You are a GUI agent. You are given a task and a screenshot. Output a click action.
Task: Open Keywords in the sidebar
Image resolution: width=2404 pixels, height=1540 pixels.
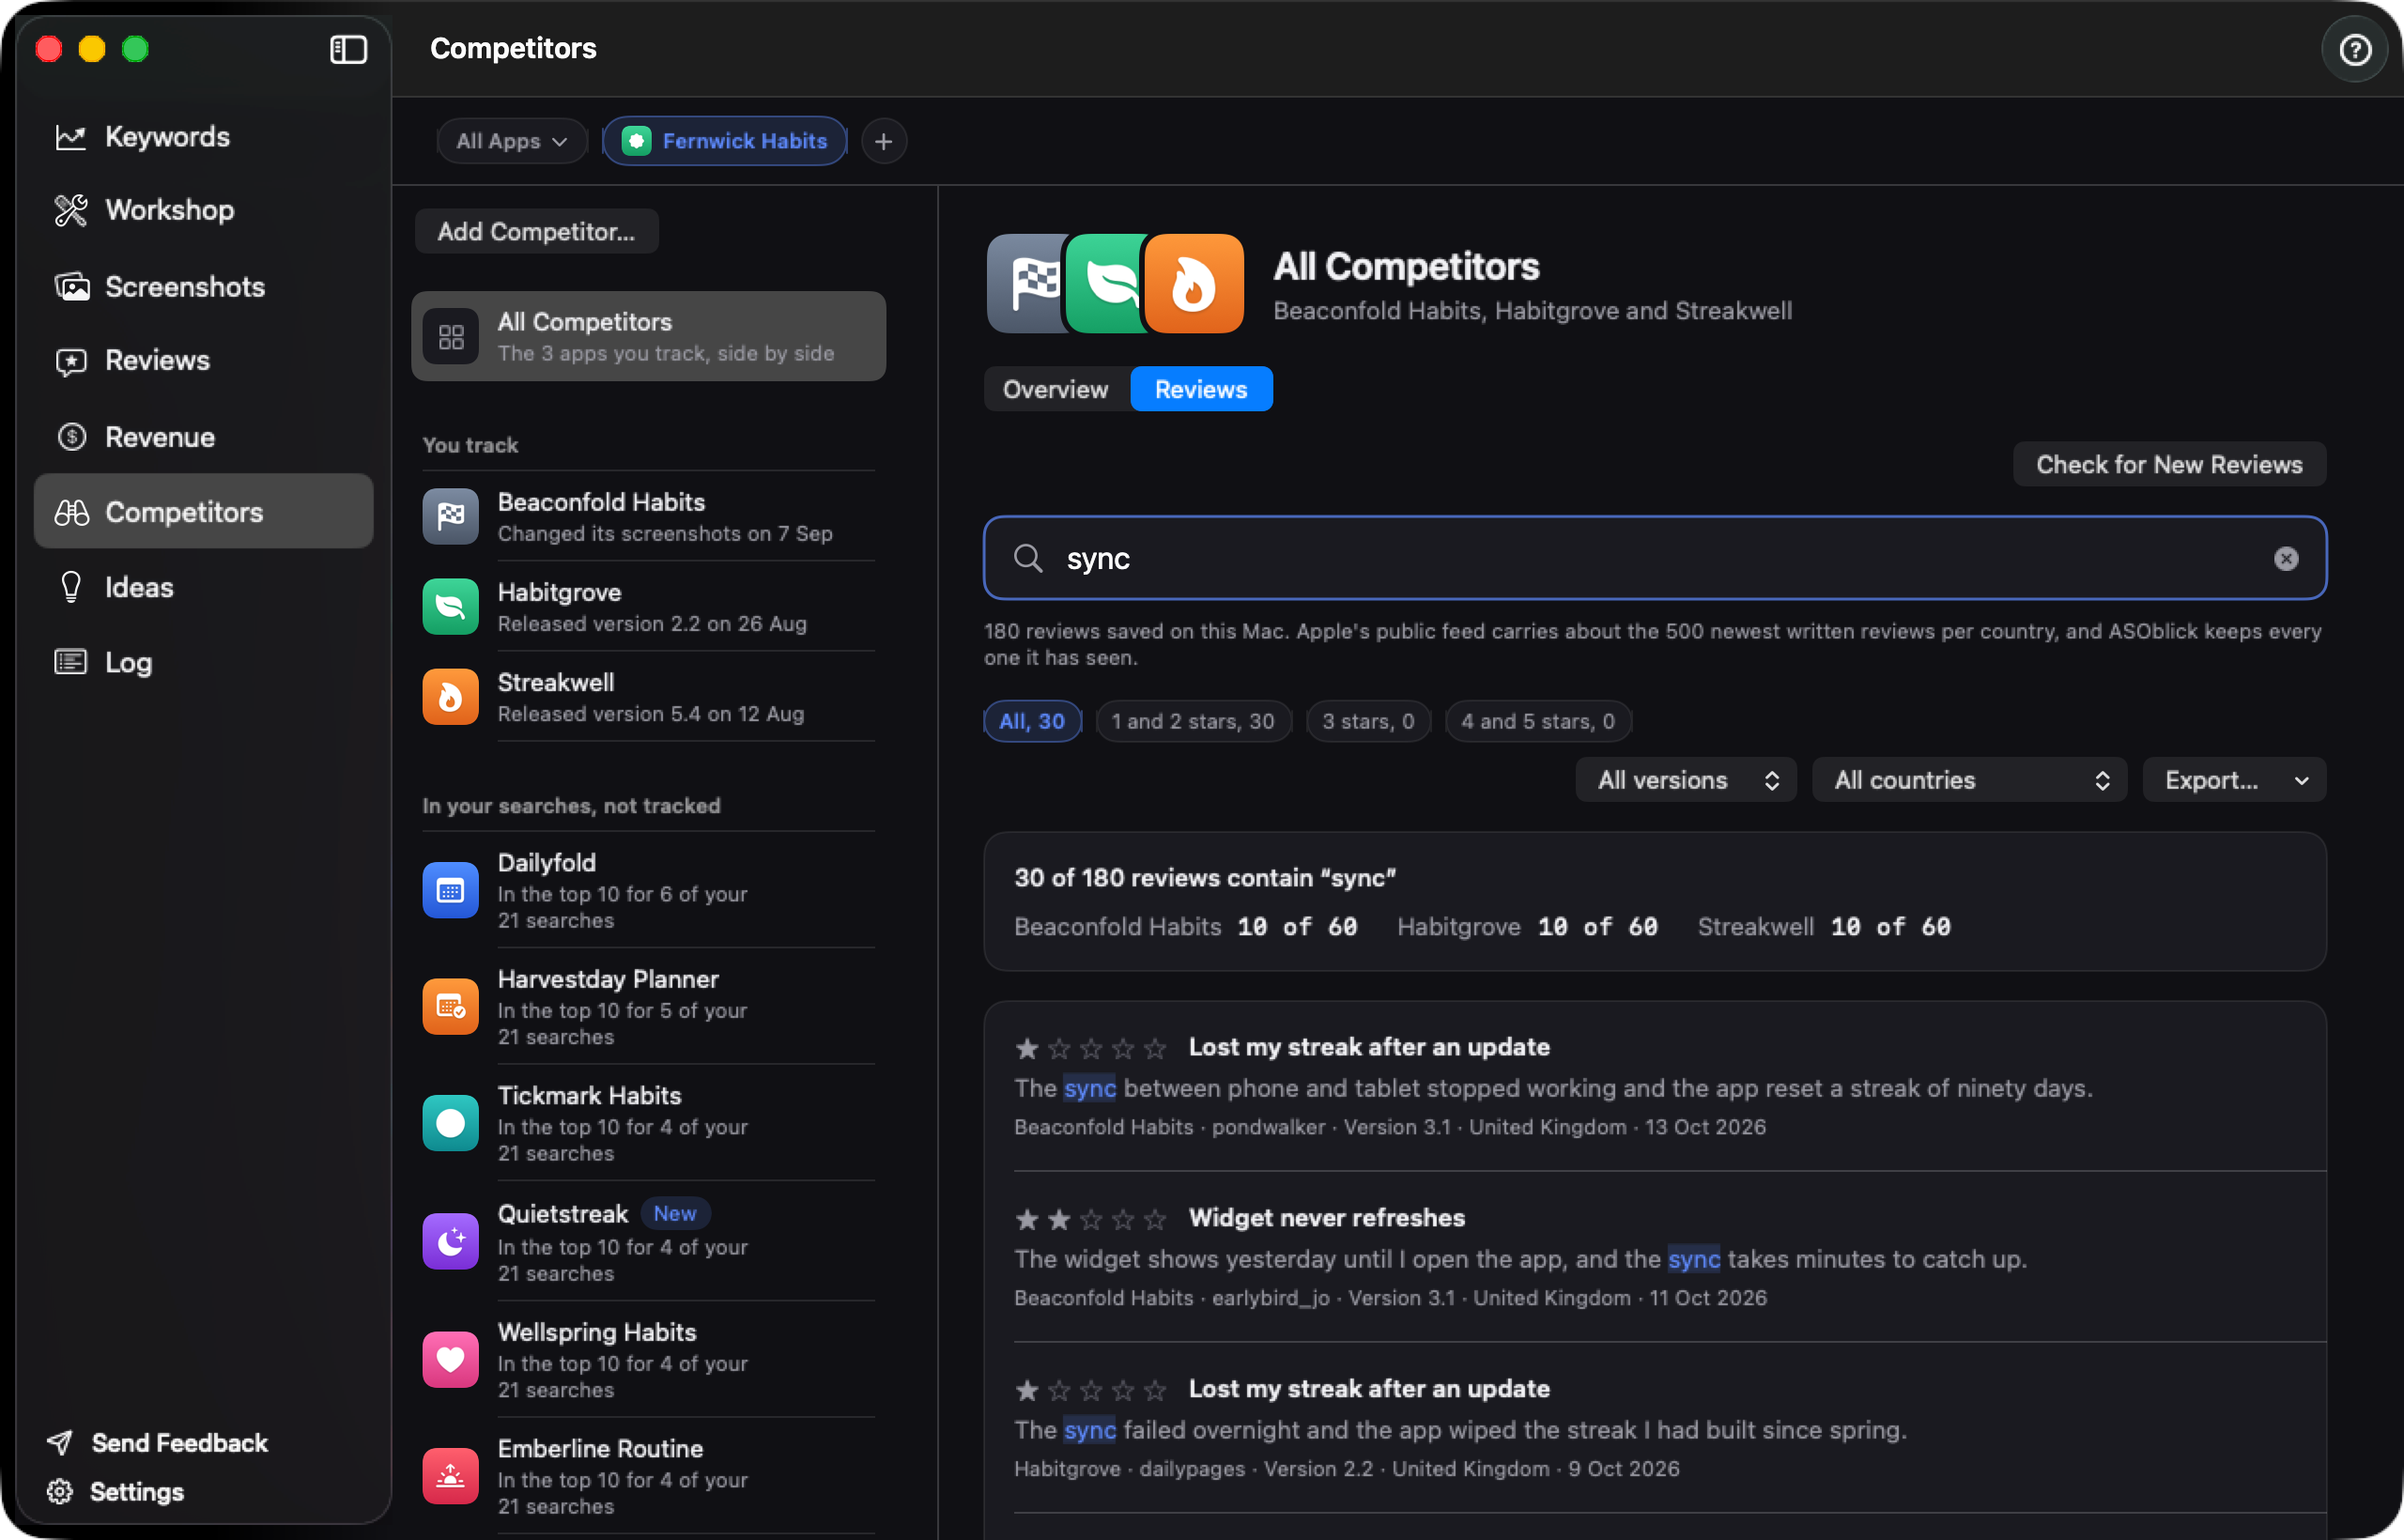(x=203, y=136)
